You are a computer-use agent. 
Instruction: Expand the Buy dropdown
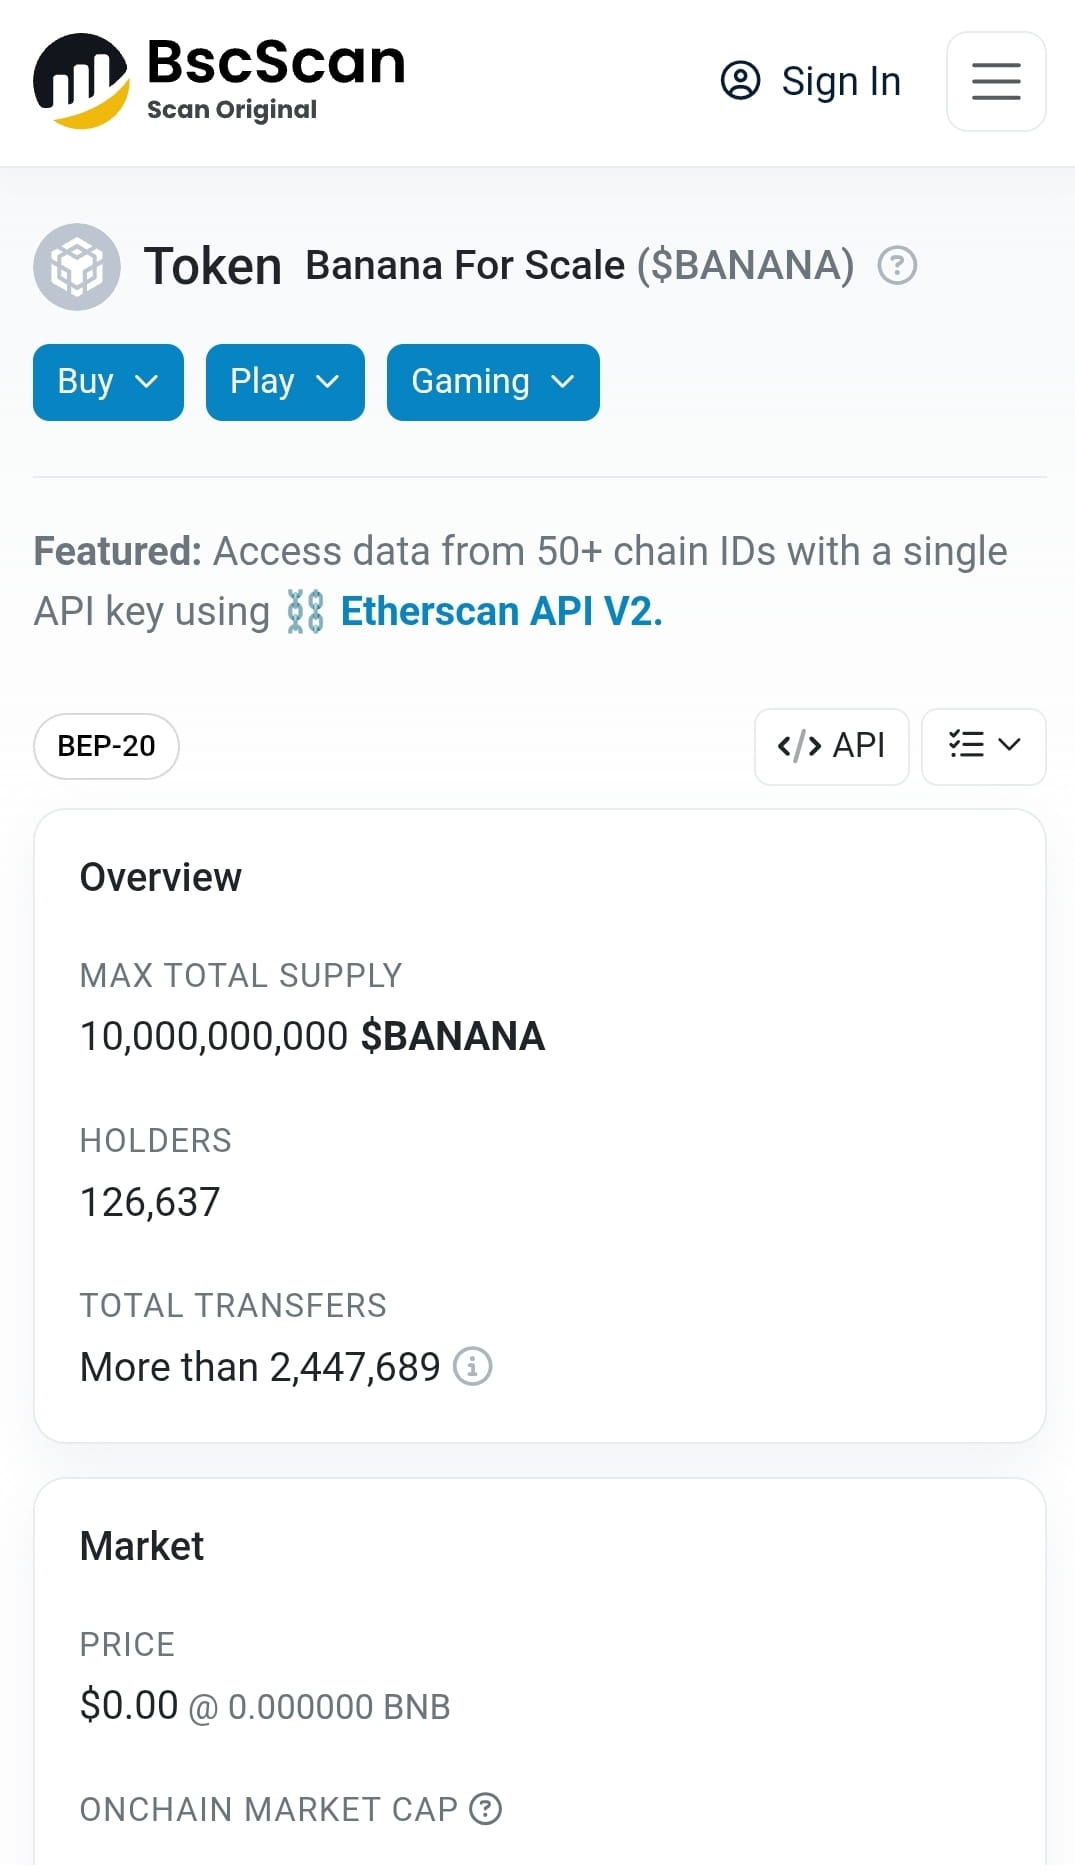(x=108, y=382)
